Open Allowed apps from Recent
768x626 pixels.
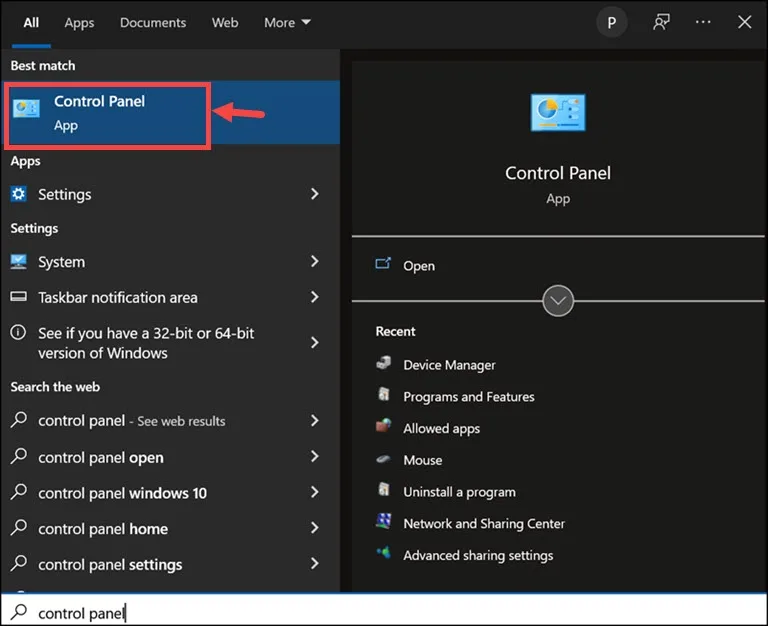(x=441, y=429)
